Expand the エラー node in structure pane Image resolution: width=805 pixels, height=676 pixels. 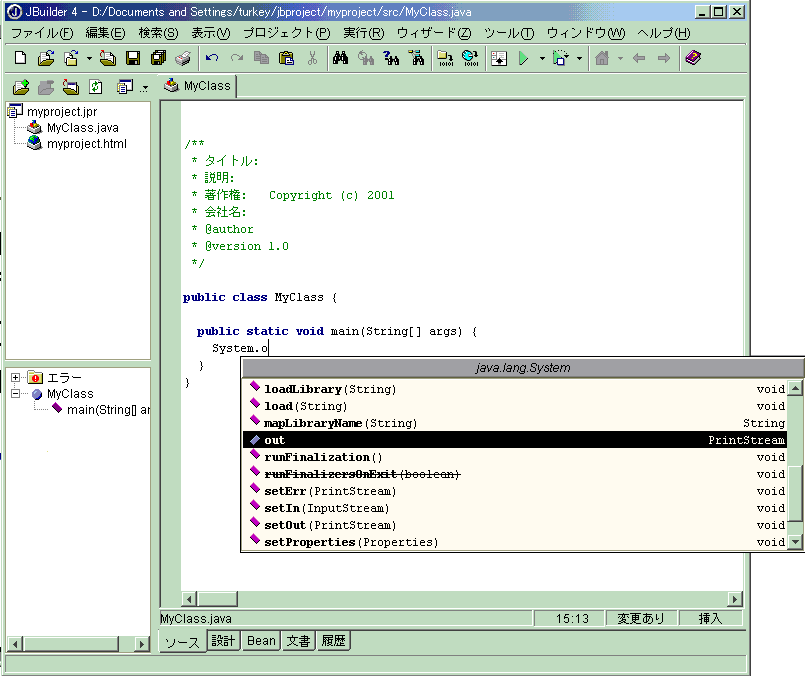point(16,378)
